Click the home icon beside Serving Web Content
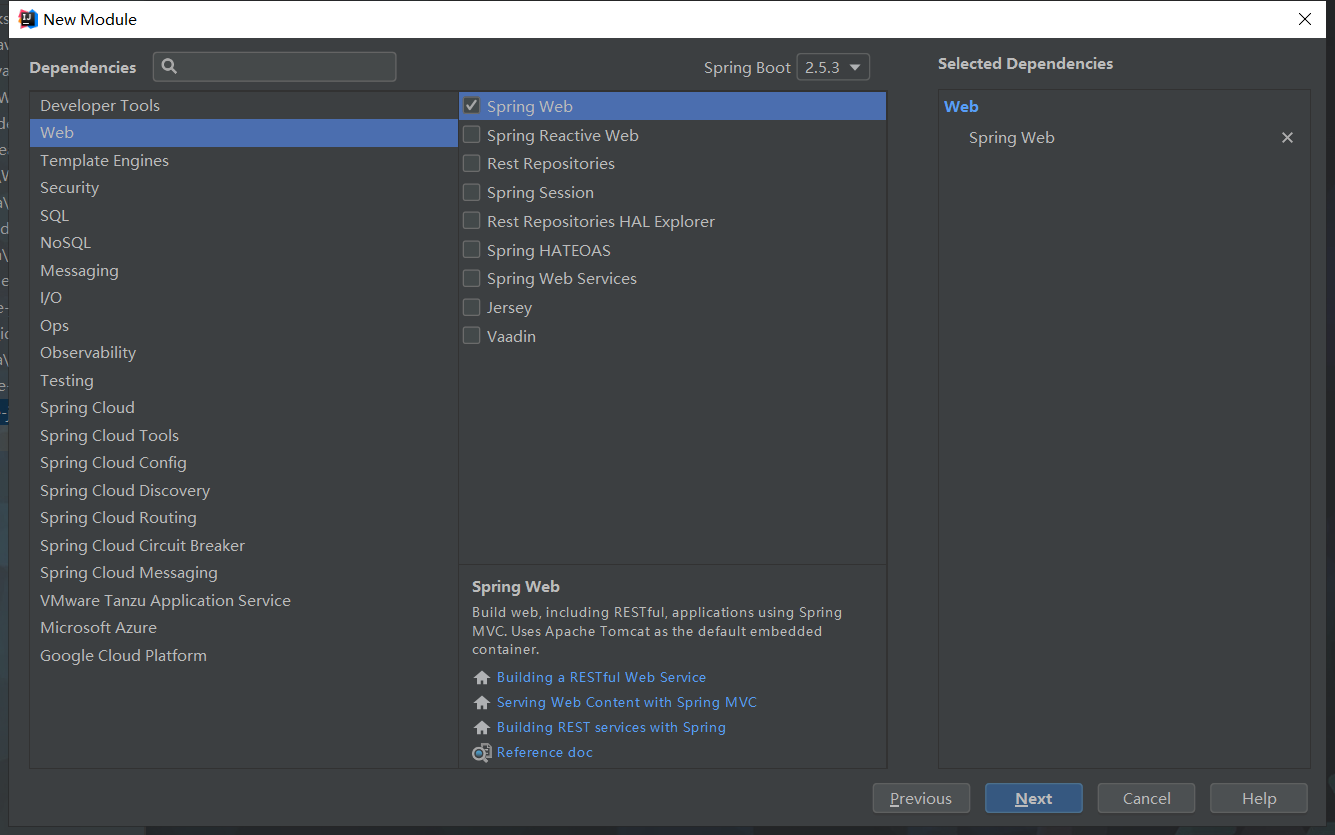Image resolution: width=1335 pixels, height=835 pixels. coord(482,703)
